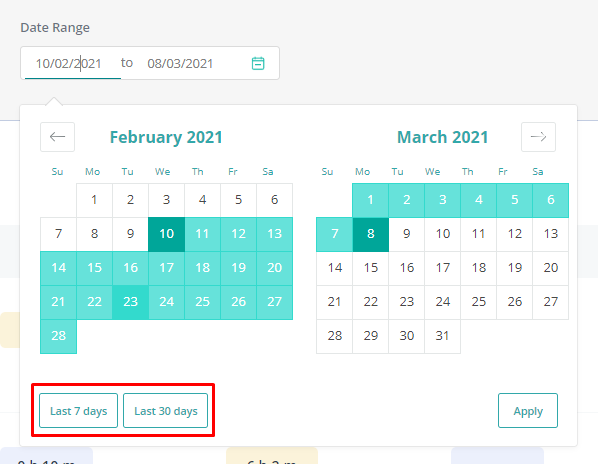Choose March 20 in the calendar

click(550, 268)
